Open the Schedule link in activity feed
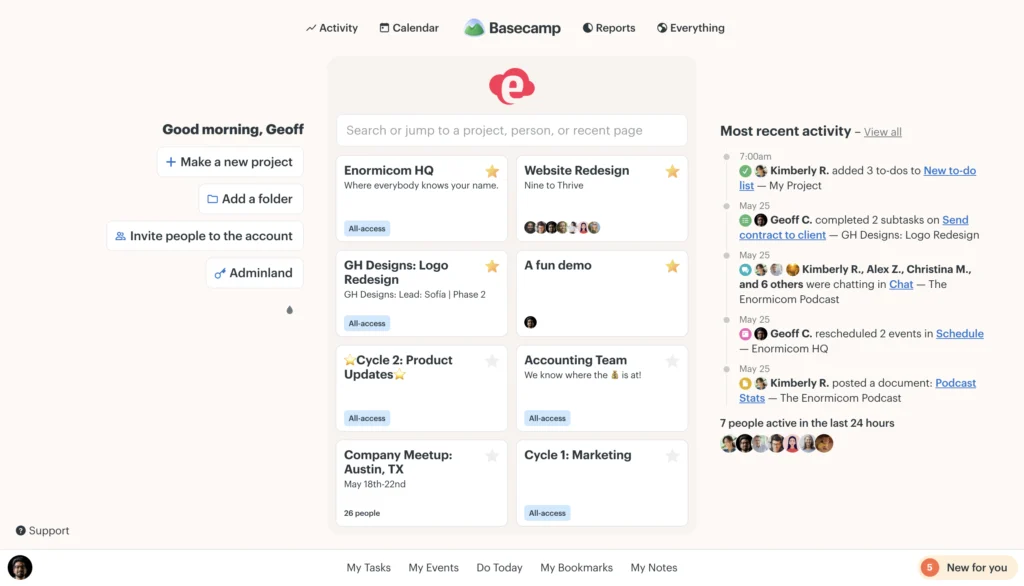 coord(959,334)
